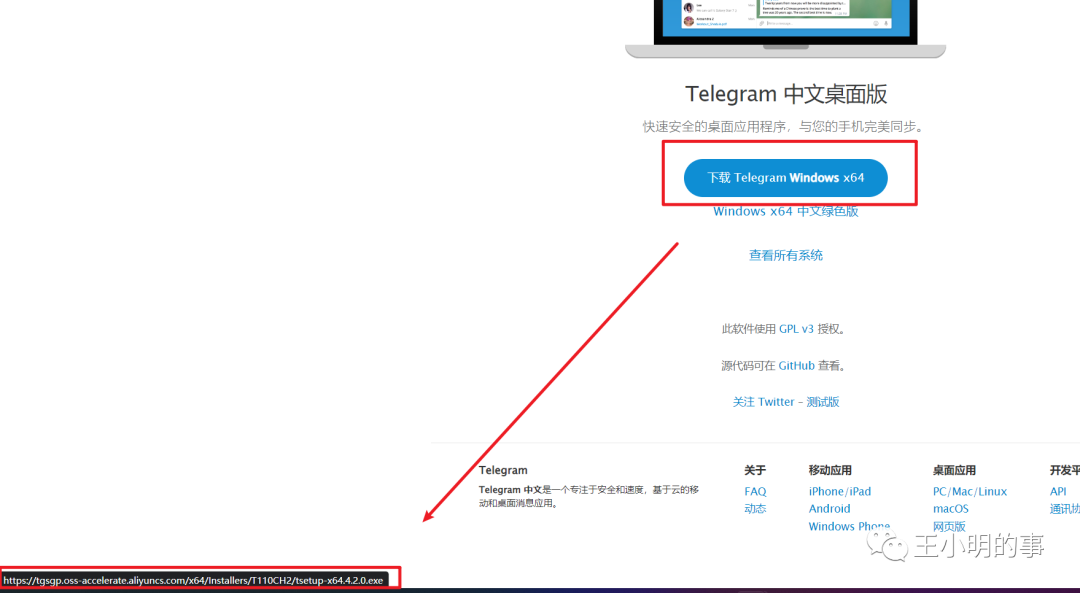
Task: Click the 下载 Telegram Windows x64 button
Action: [x=785, y=178]
